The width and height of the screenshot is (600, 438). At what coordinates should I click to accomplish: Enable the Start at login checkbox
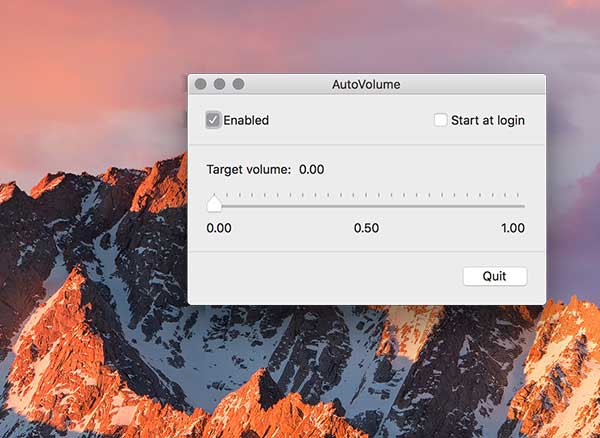pos(440,120)
